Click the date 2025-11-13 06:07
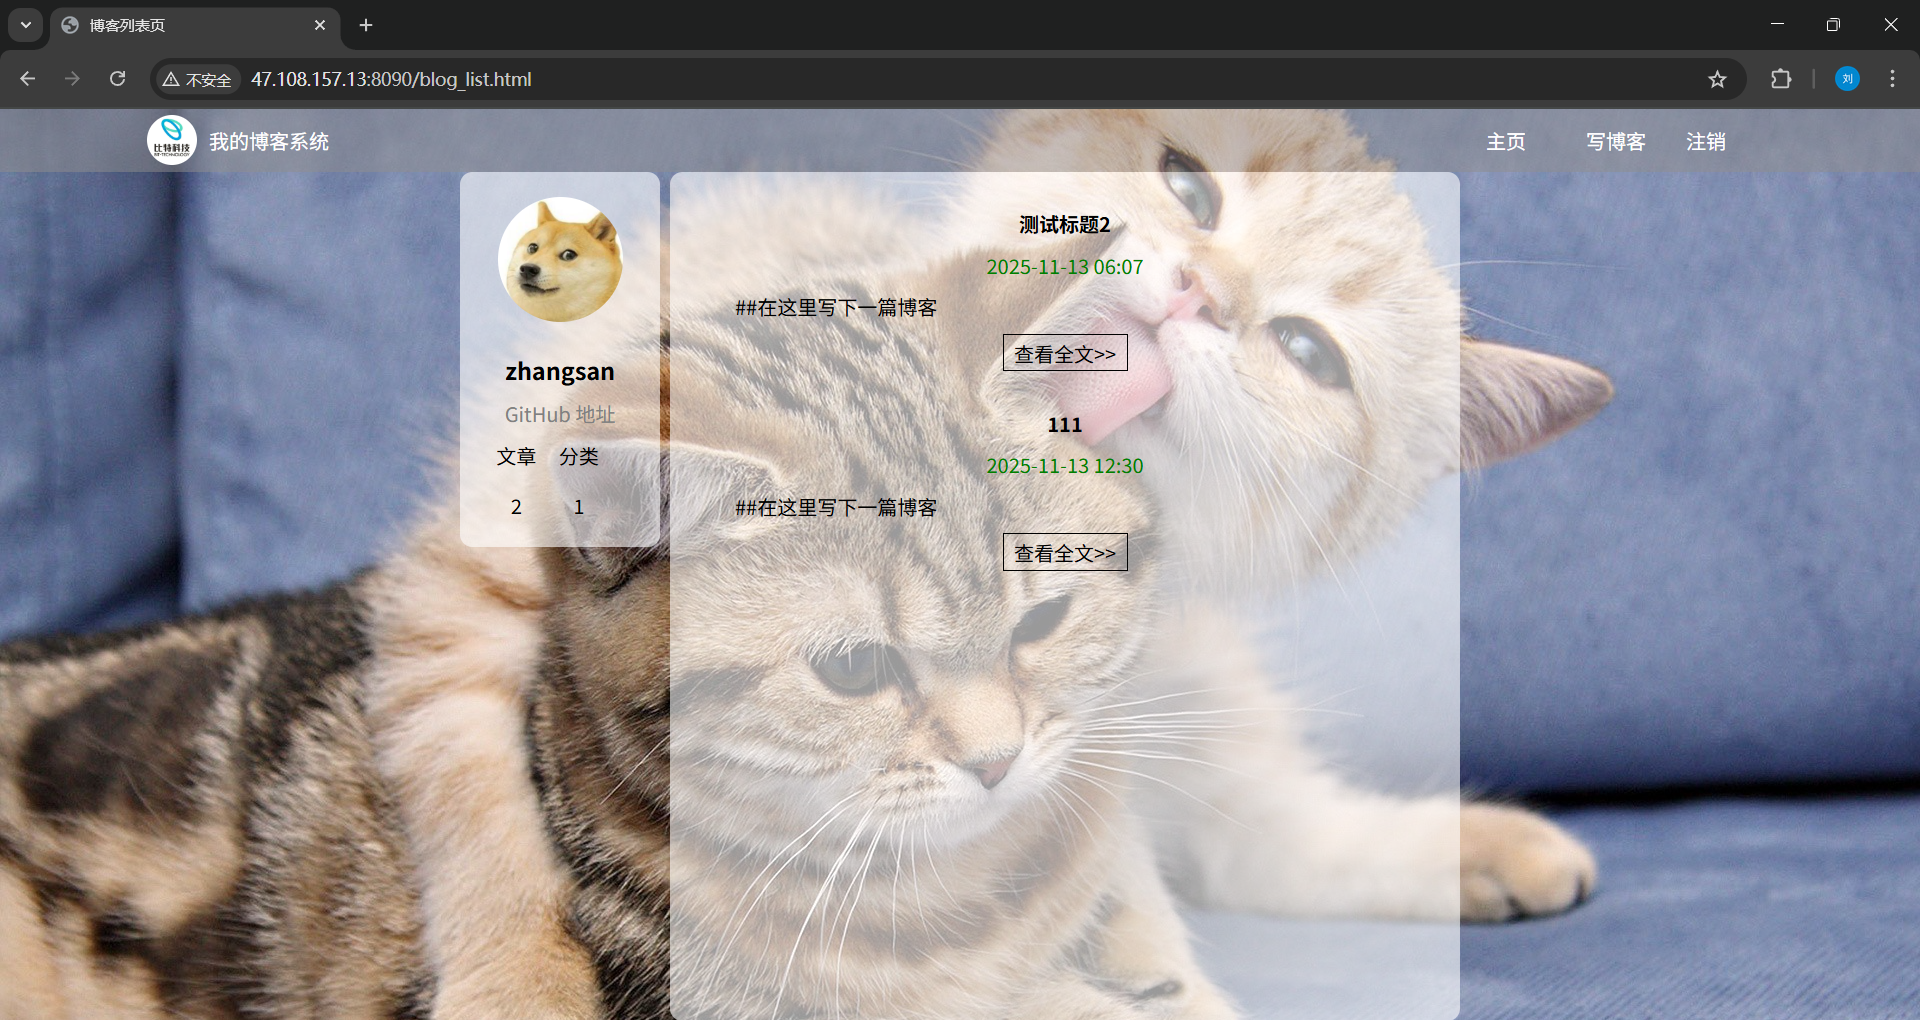1920x1020 pixels. (1065, 267)
